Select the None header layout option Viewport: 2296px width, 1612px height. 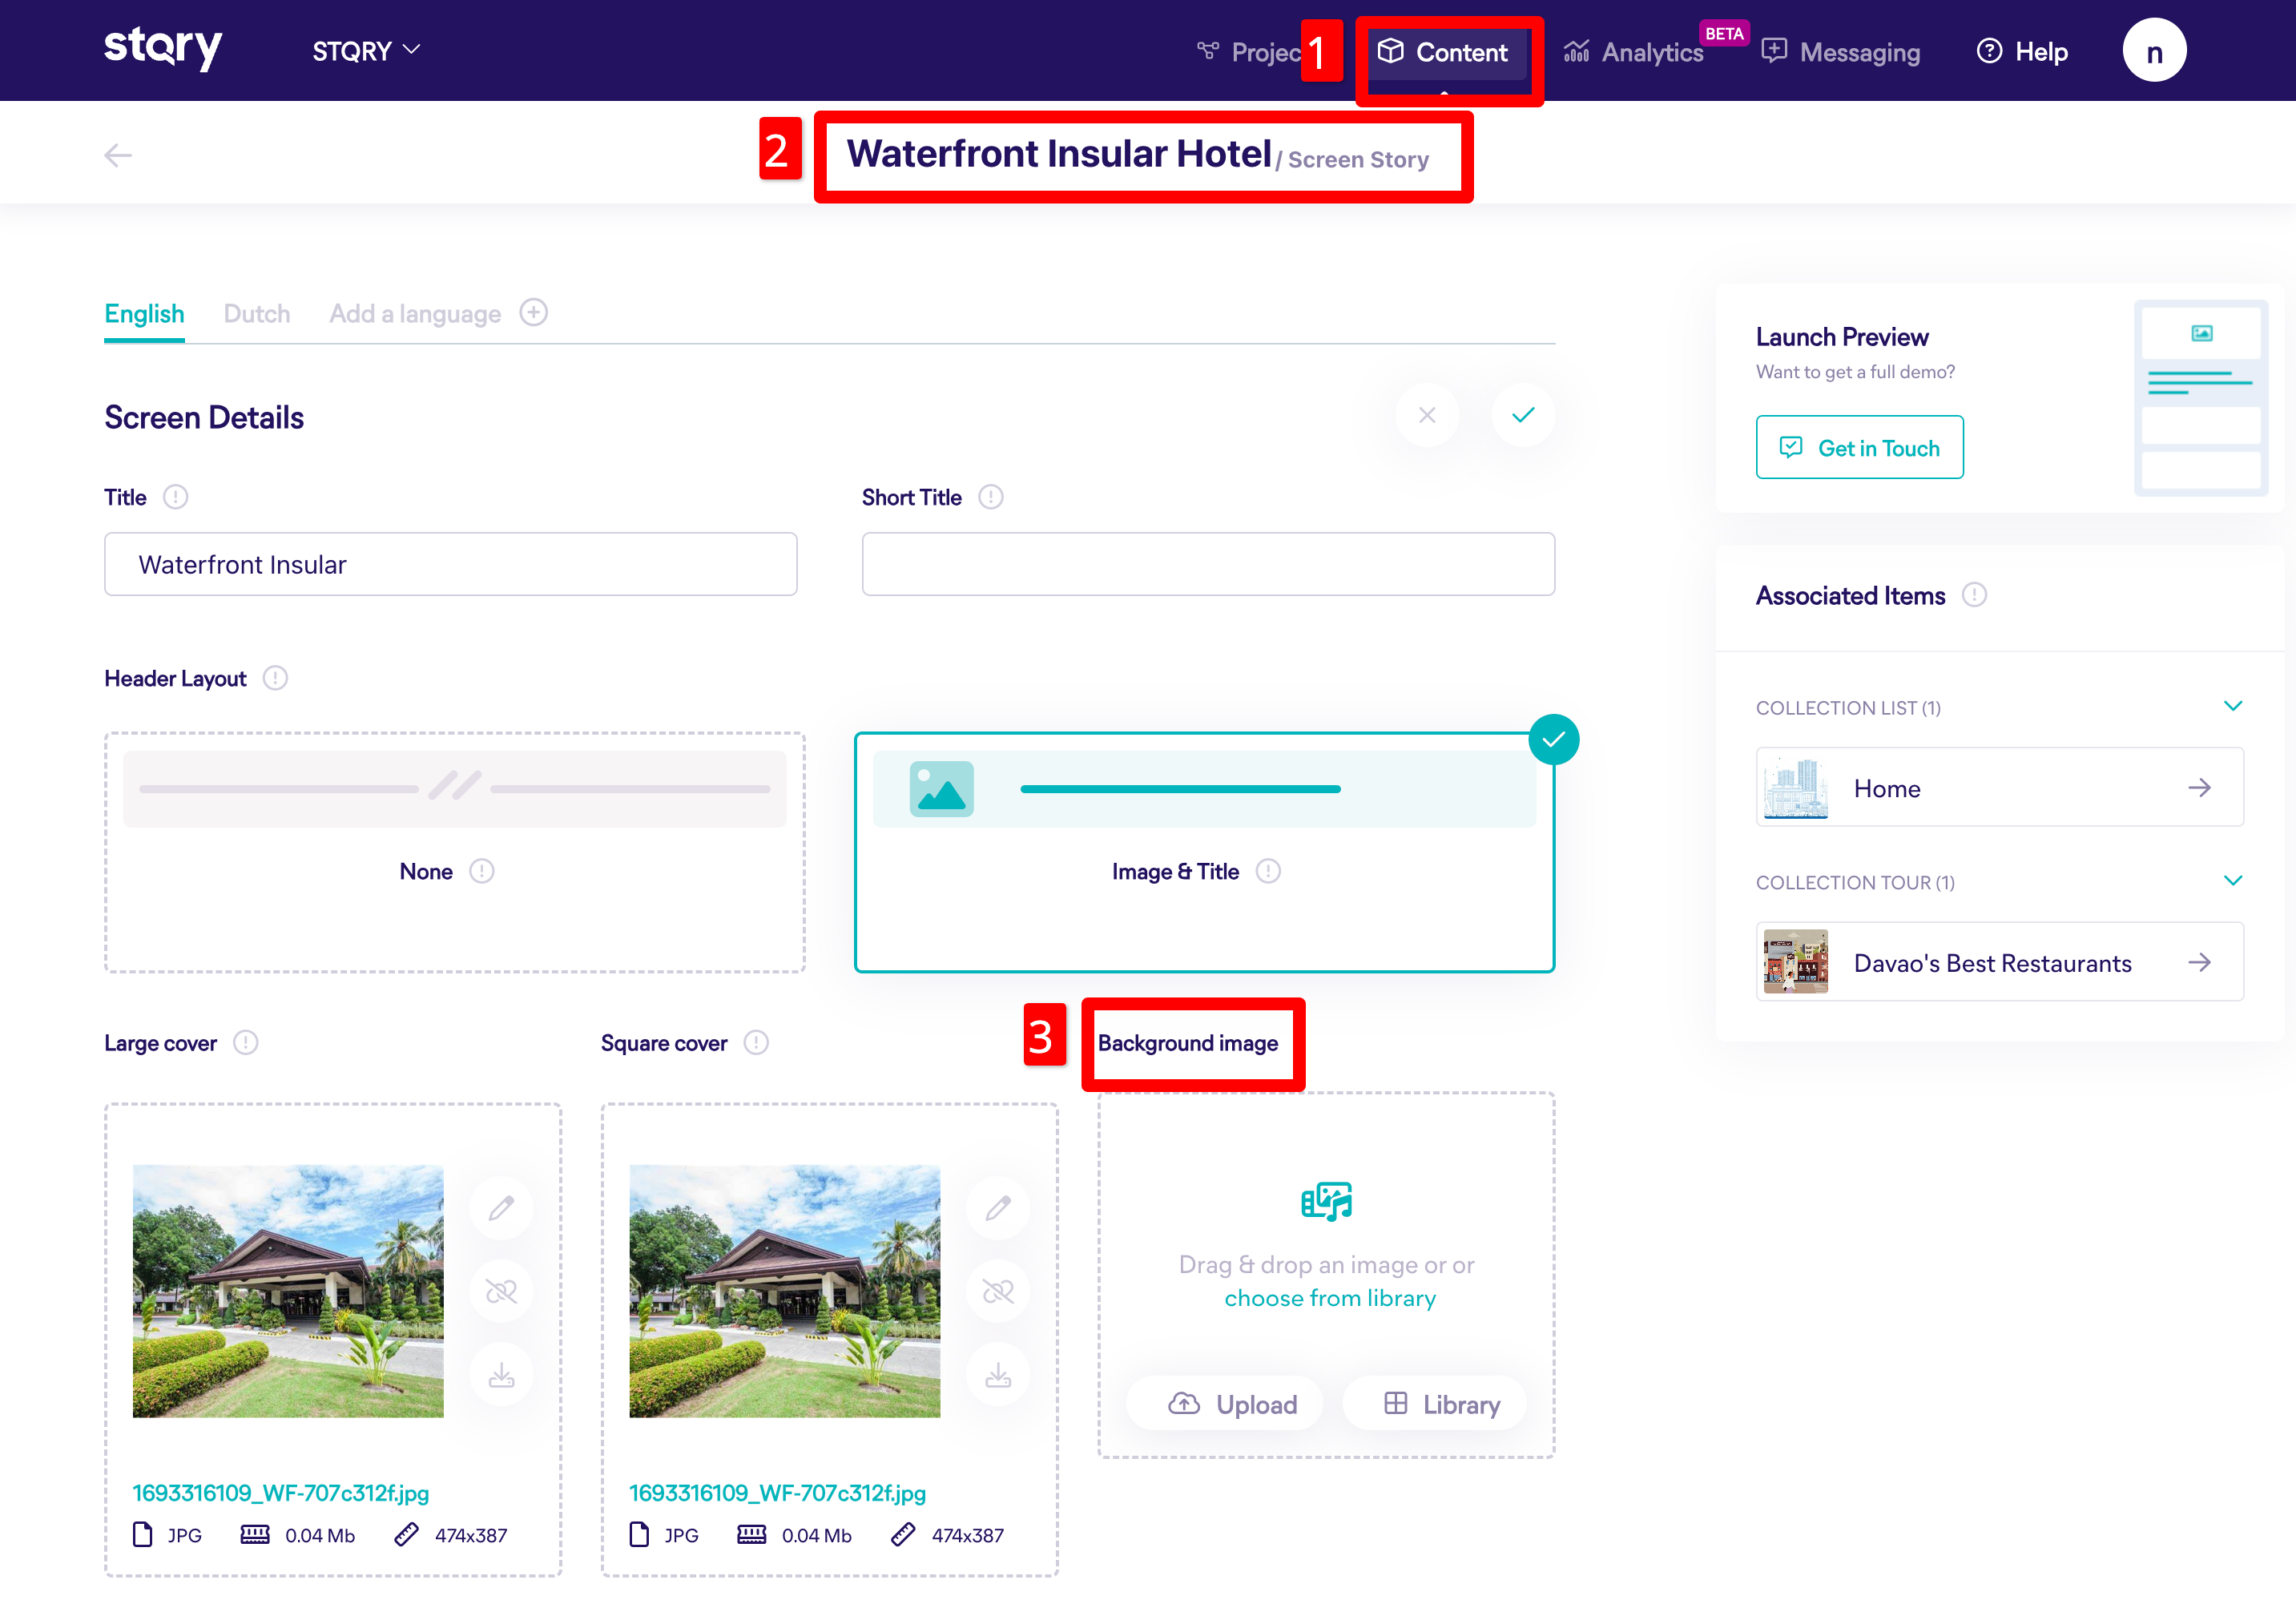454,851
